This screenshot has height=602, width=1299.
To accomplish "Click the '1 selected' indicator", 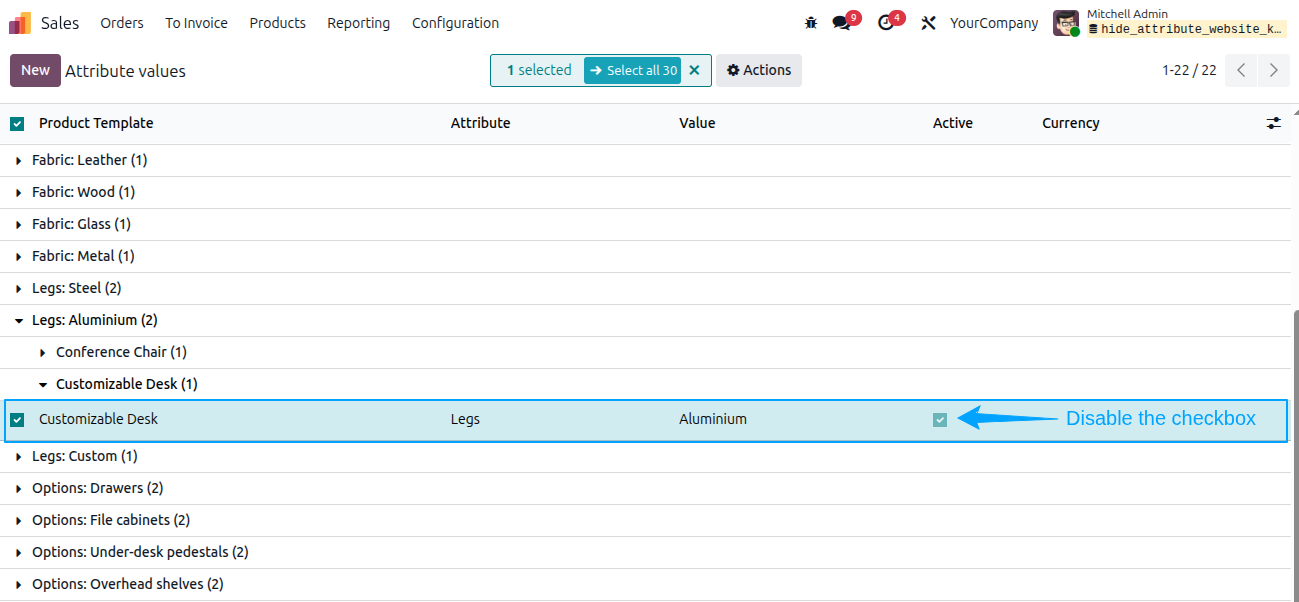I will click(539, 70).
